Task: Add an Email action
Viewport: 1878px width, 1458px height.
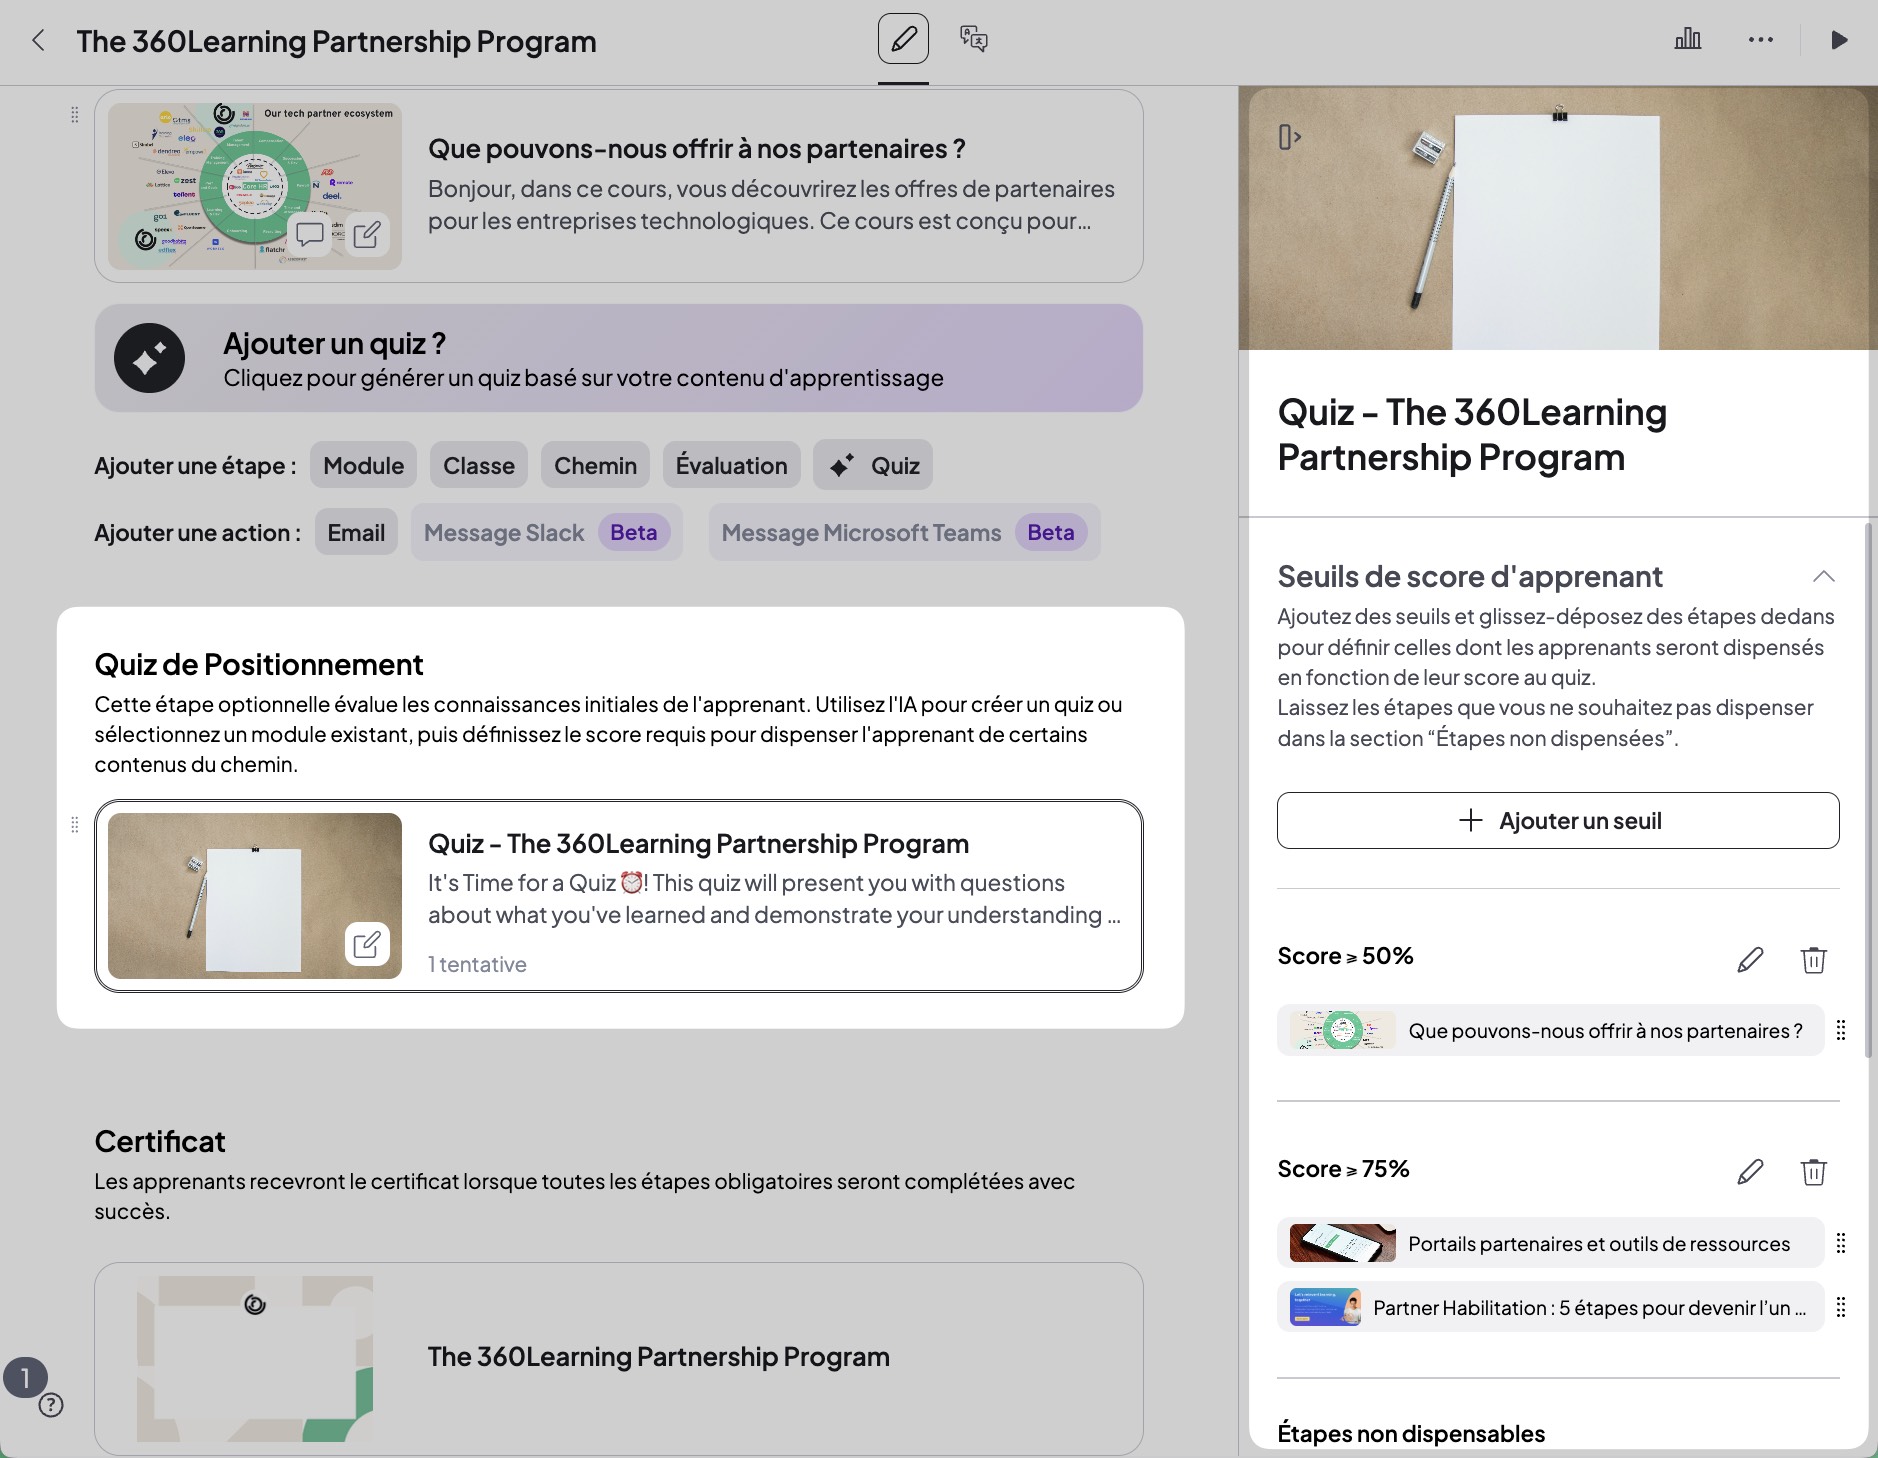Action: pyautogui.click(x=356, y=533)
